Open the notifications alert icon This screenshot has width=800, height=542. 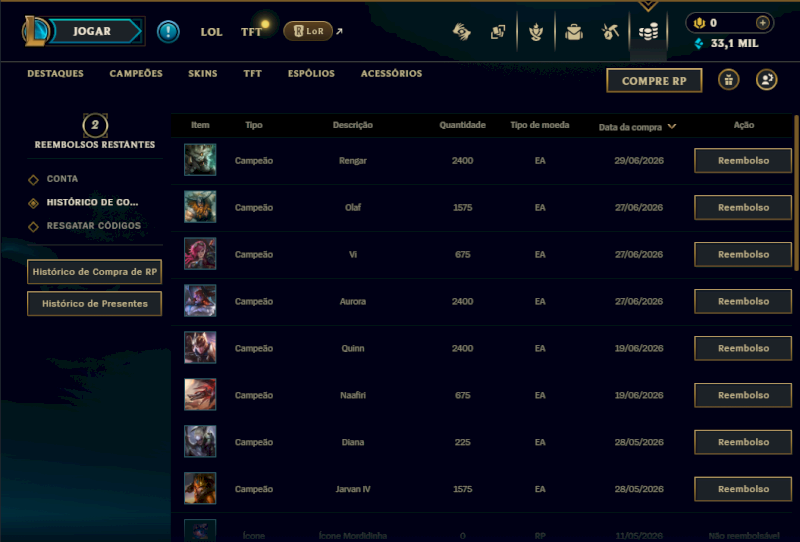168,32
